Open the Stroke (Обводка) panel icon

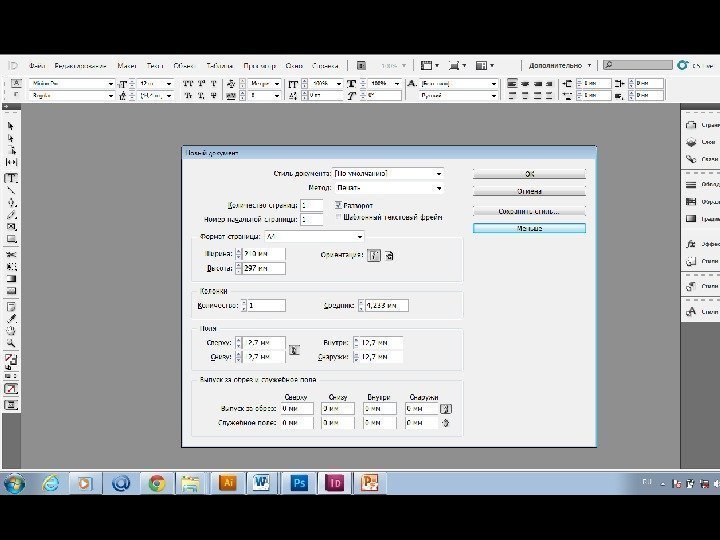click(x=691, y=185)
